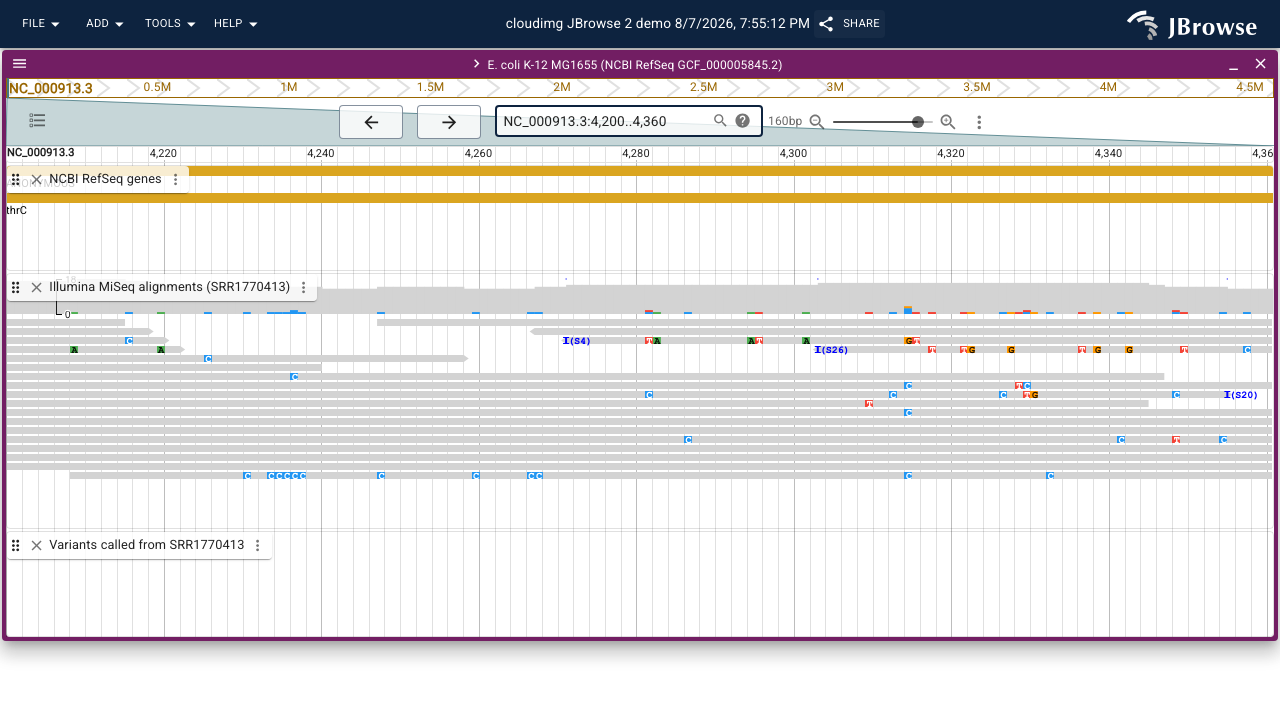The image size is (1280, 720).
Task: Open the ADD menu
Action: (105, 23)
